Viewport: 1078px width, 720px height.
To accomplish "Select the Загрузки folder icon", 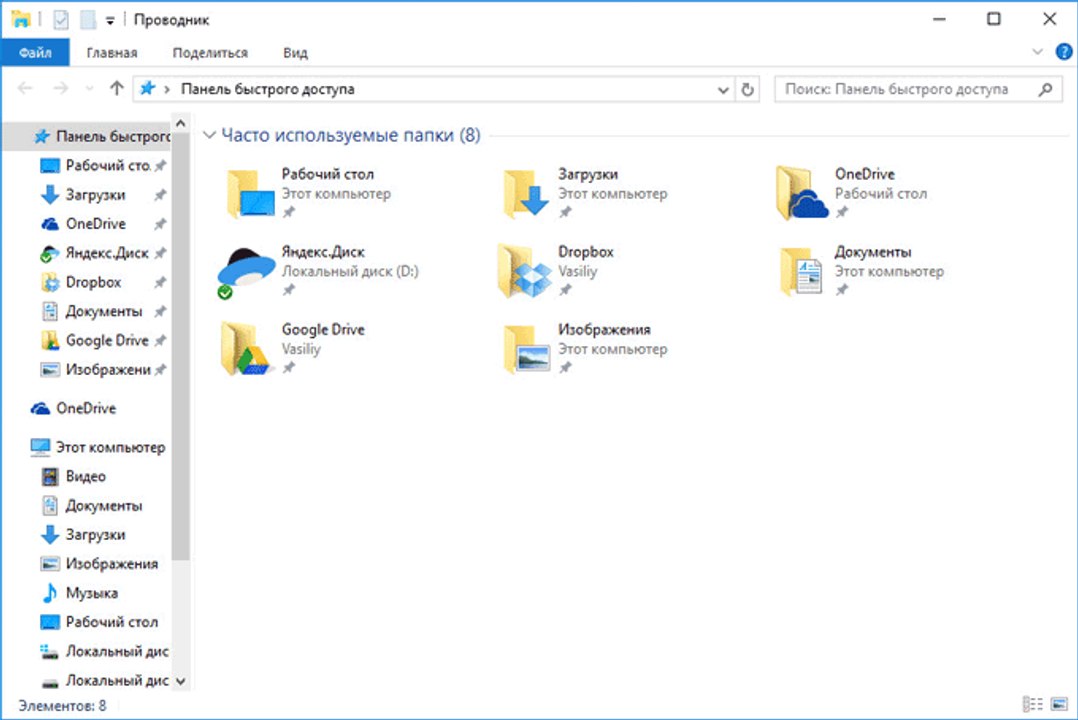I will (x=526, y=193).
